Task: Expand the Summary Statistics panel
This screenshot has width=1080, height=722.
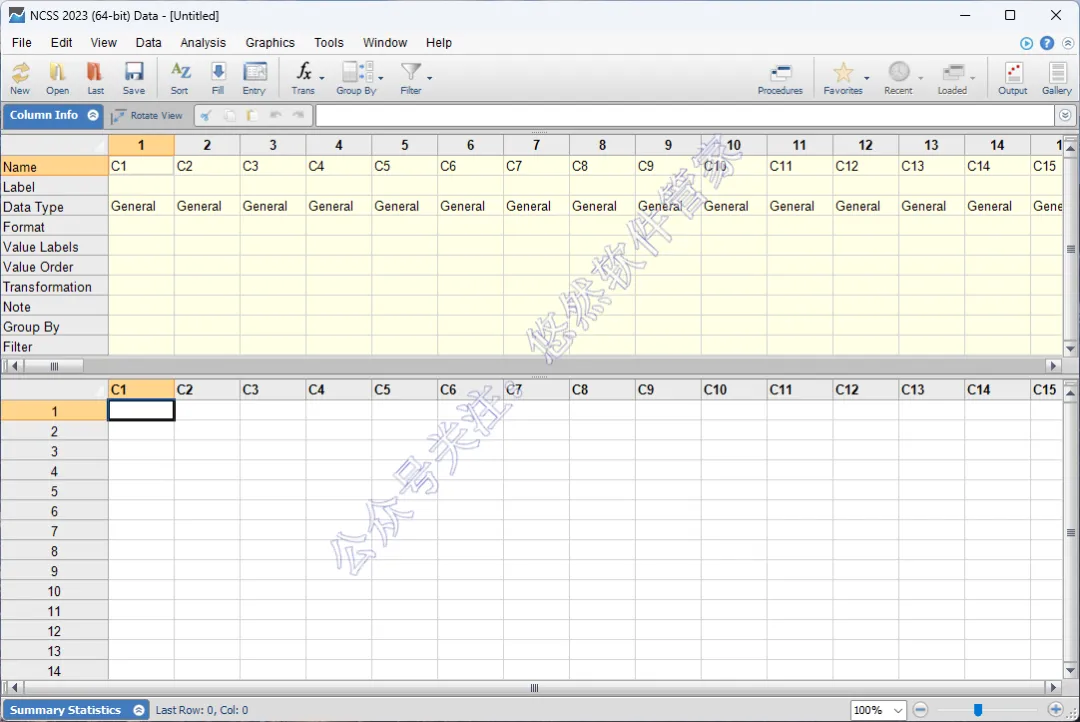Action: click(x=138, y=710)
